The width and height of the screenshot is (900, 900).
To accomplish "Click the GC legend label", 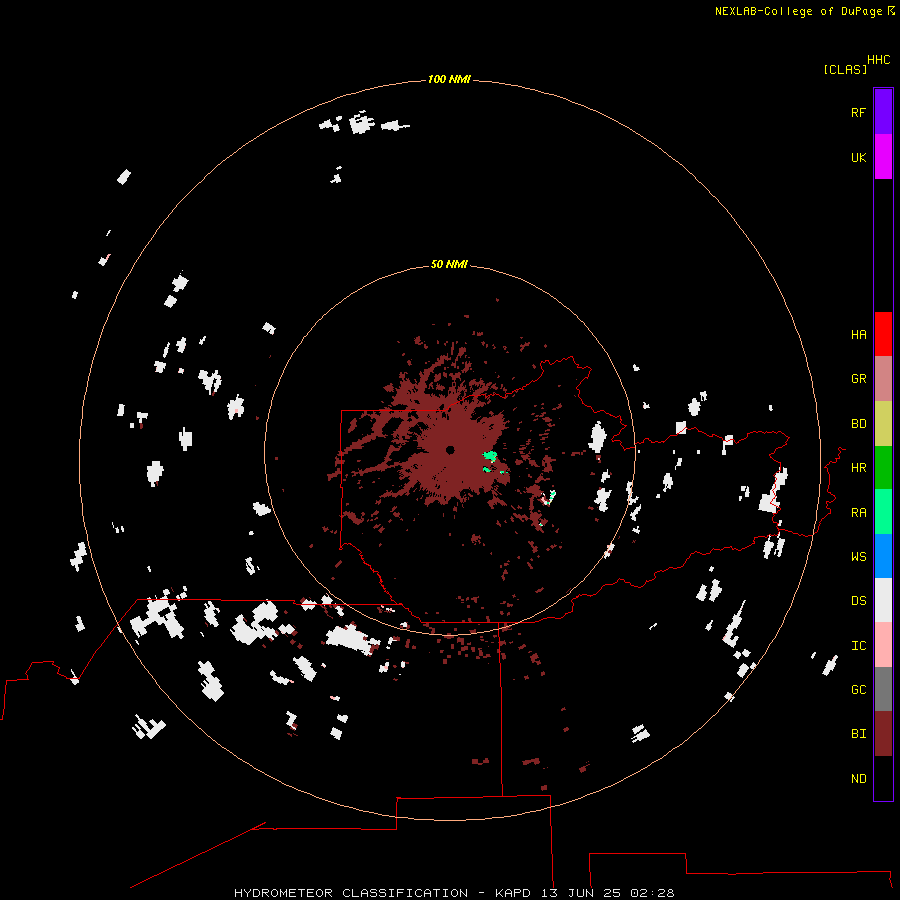I will point(858,690).
